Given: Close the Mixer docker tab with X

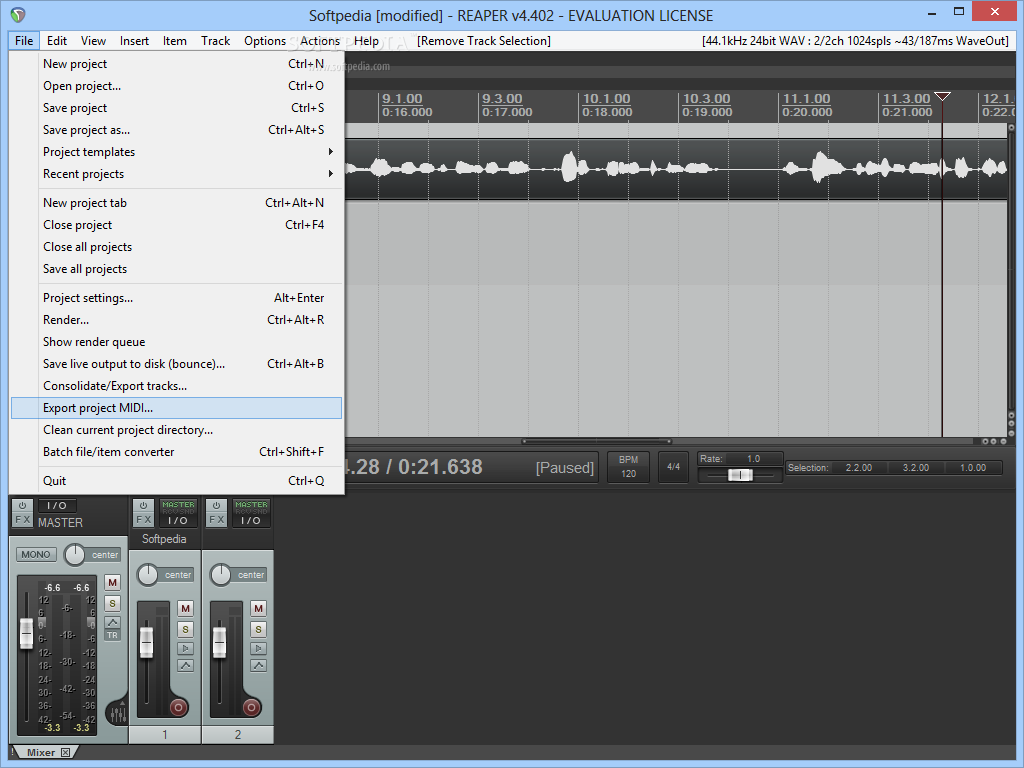Looking at the screenshot, I should [x=65, y=752].
